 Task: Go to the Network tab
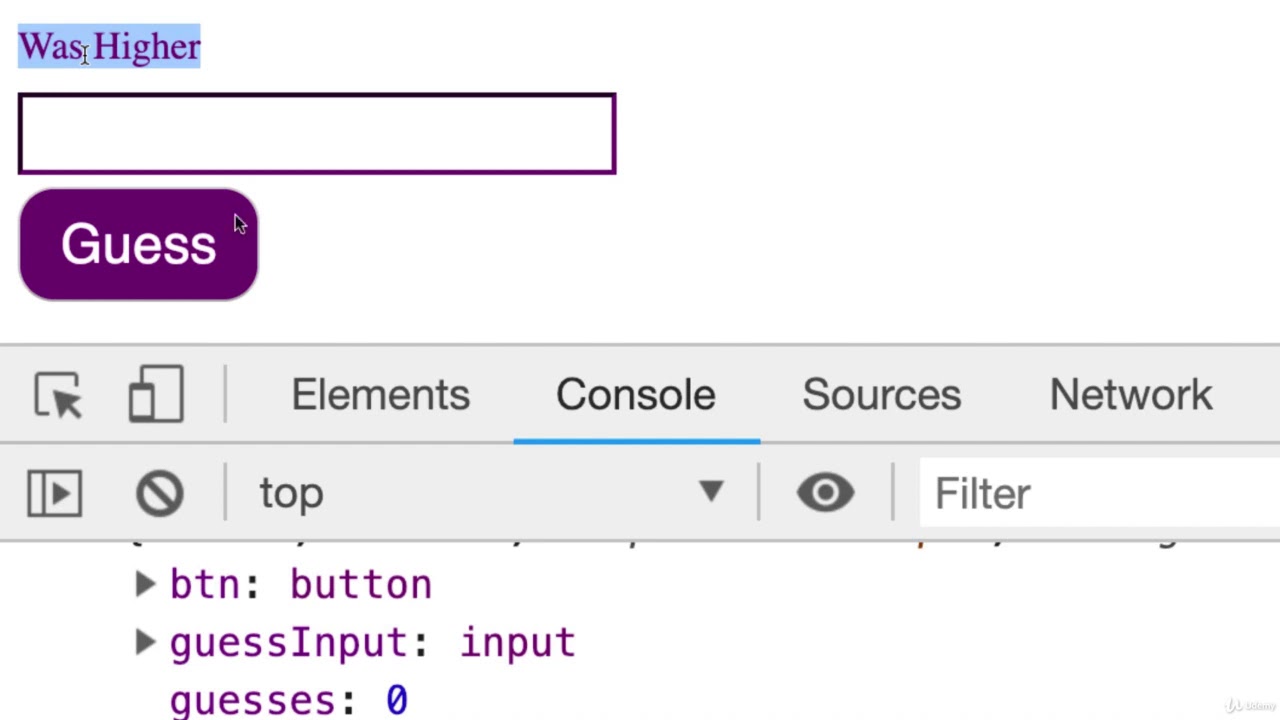coord(1131,395)
